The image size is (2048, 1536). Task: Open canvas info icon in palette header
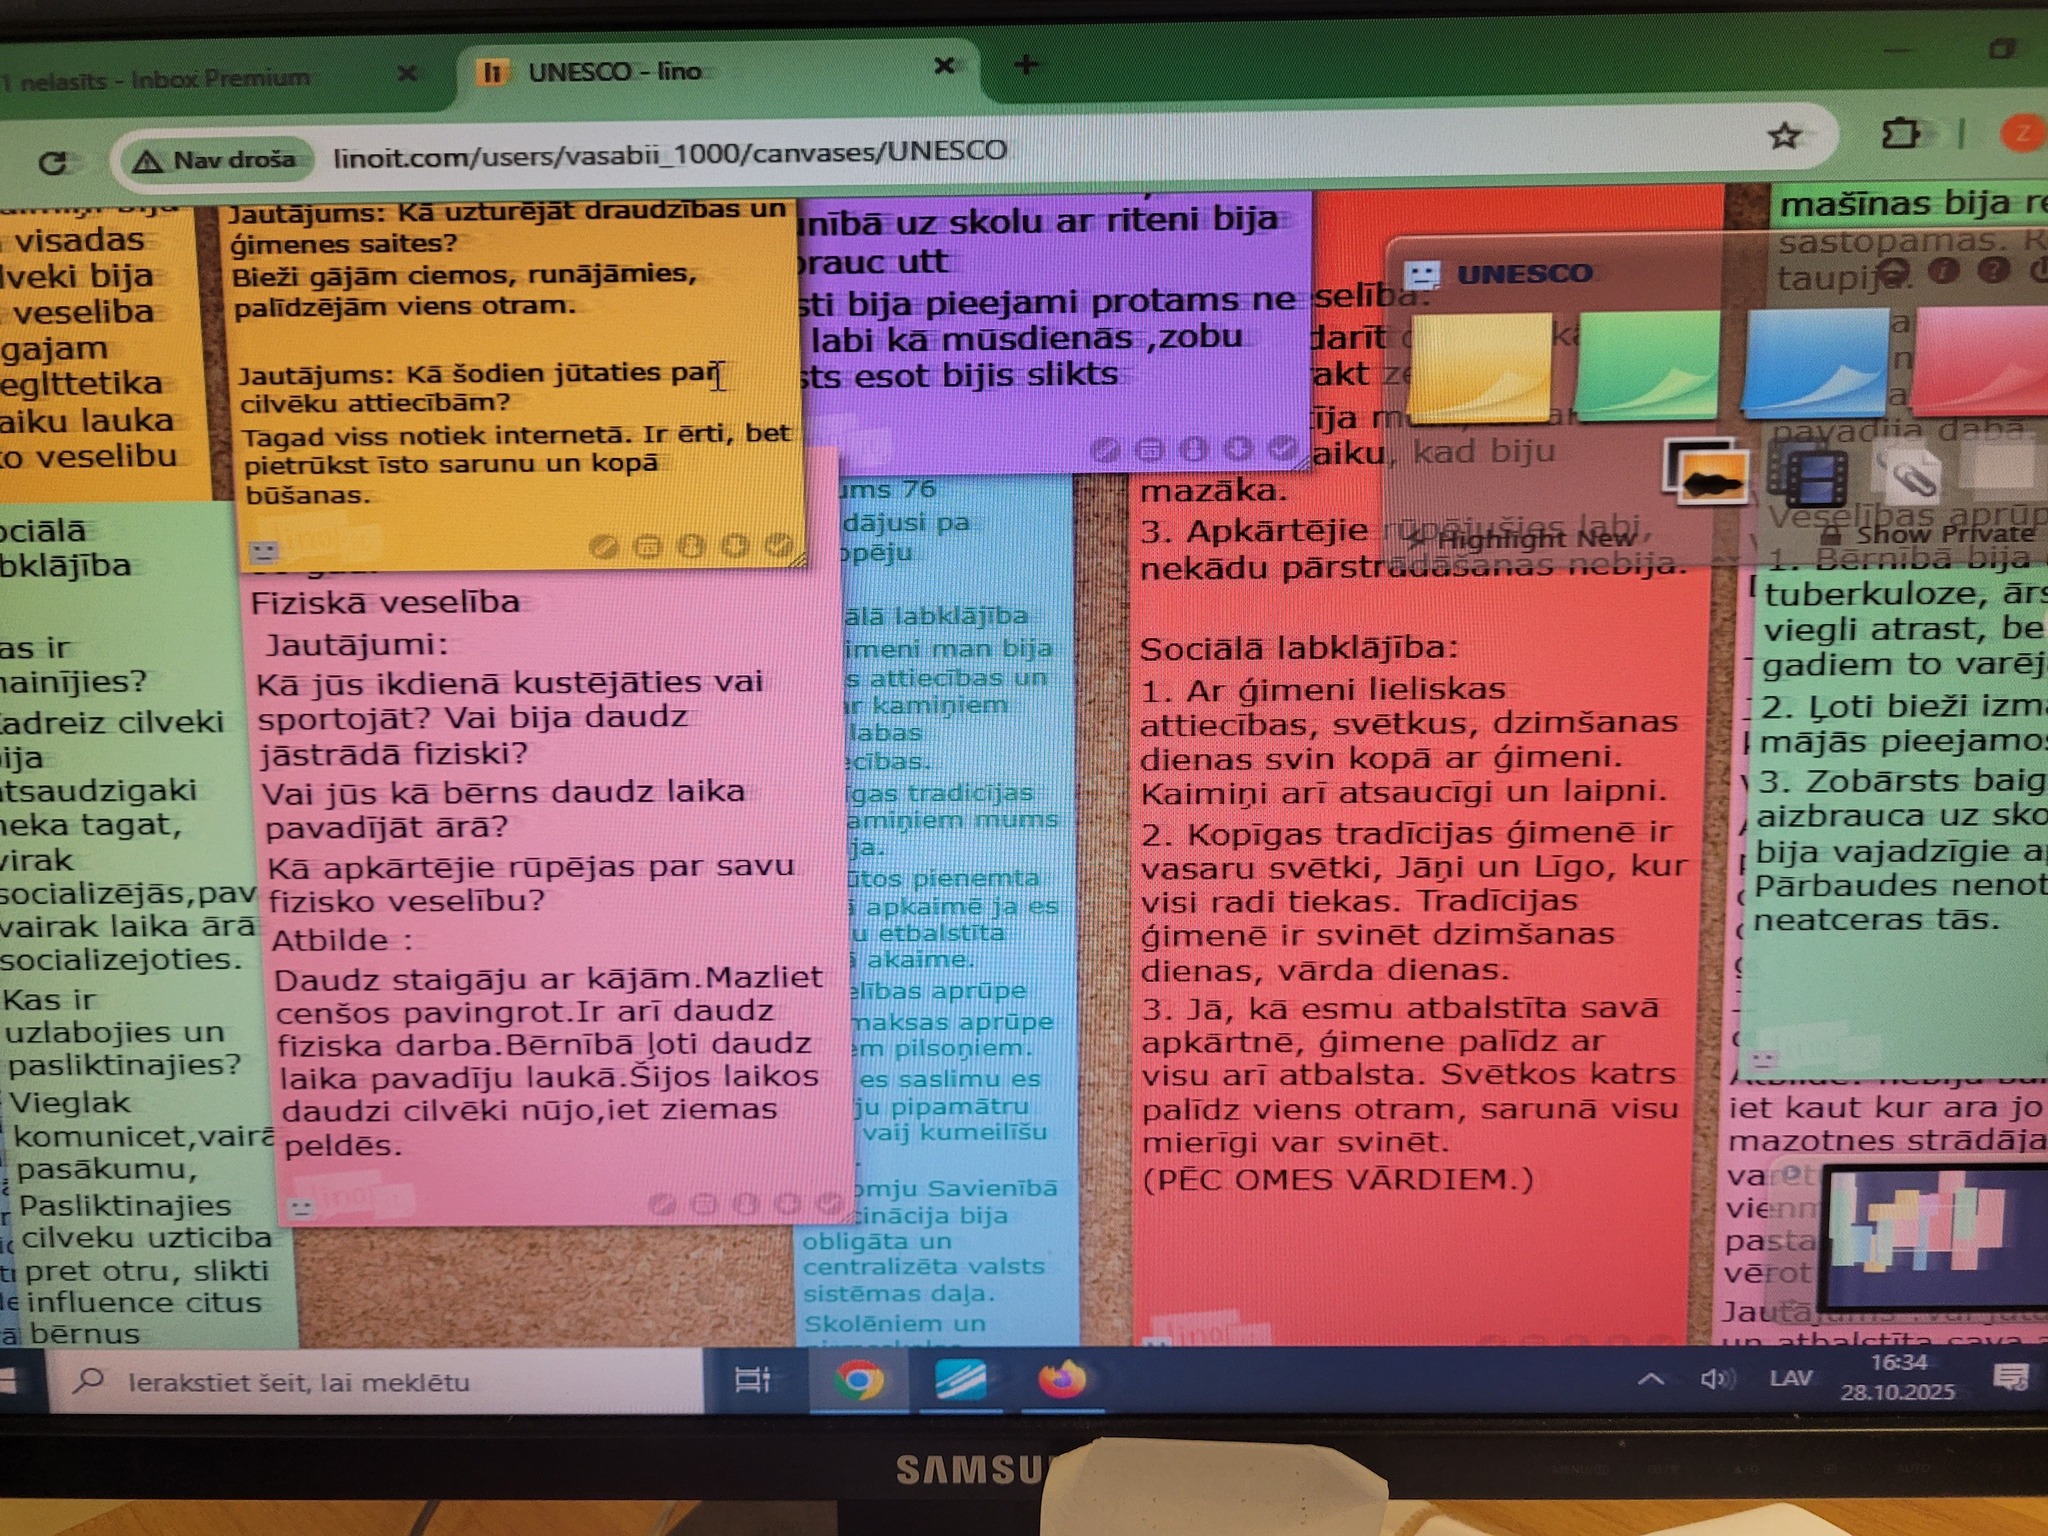[x=1942, y=270]
